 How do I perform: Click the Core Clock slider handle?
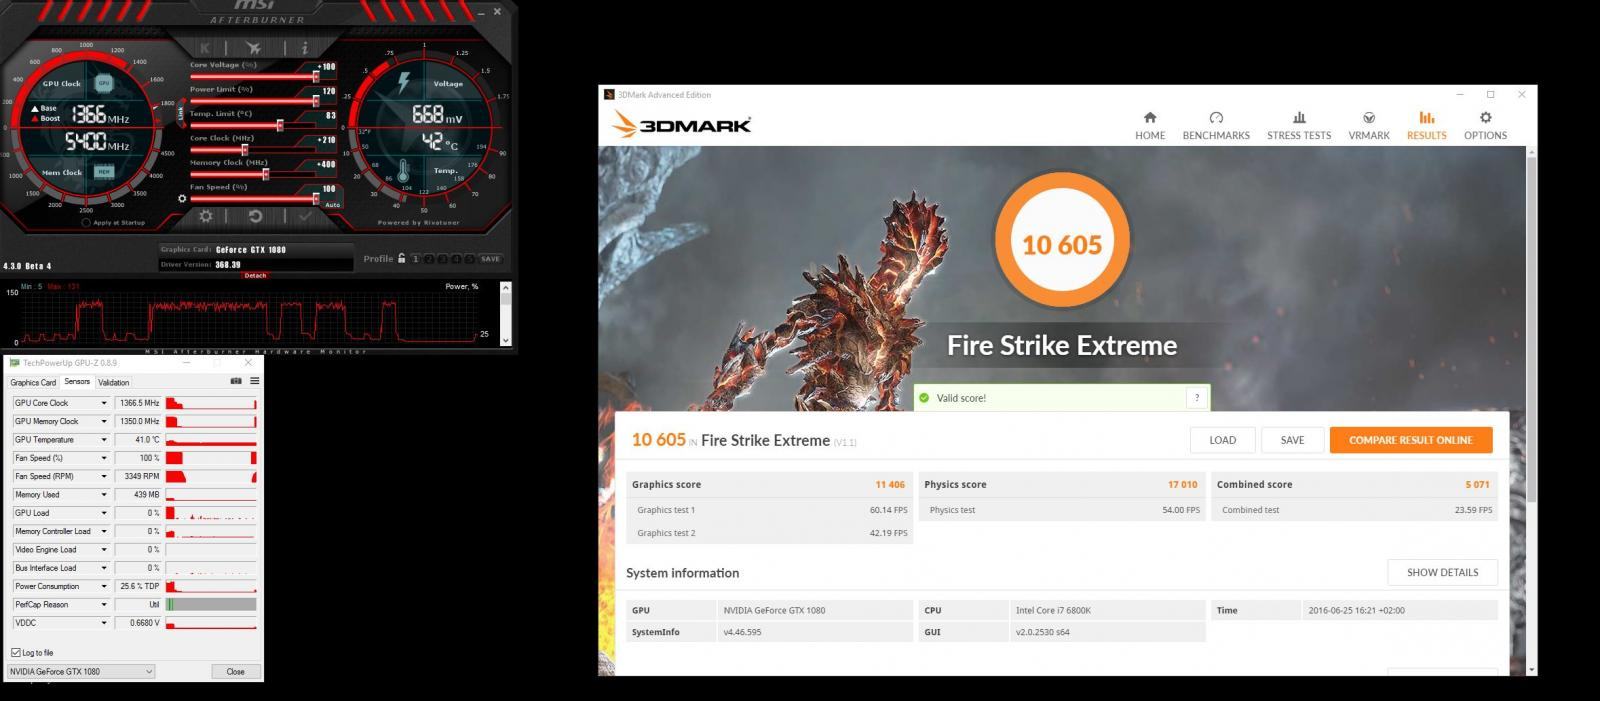point(244,150)
